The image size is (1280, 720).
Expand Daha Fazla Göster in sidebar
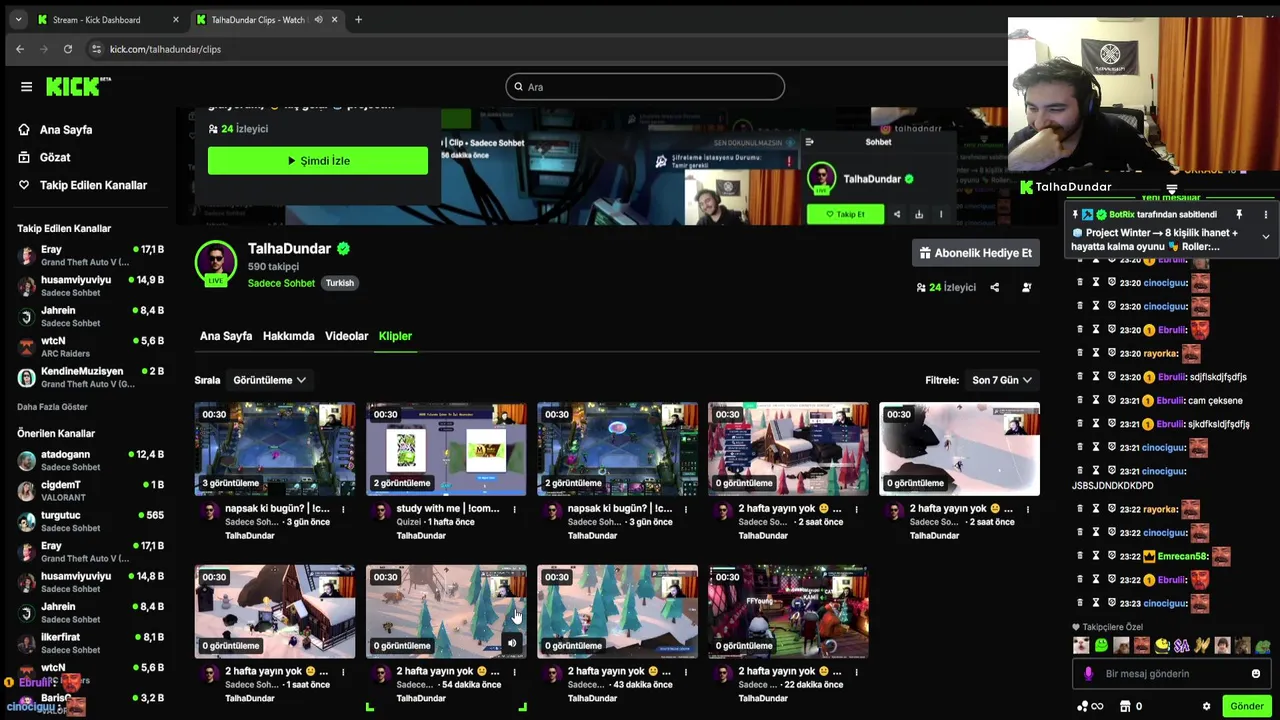[x=52, y=407]
